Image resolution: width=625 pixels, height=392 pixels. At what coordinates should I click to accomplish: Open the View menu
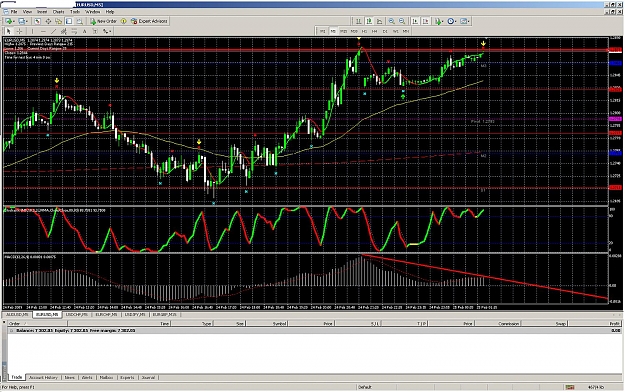coord(27,12)
